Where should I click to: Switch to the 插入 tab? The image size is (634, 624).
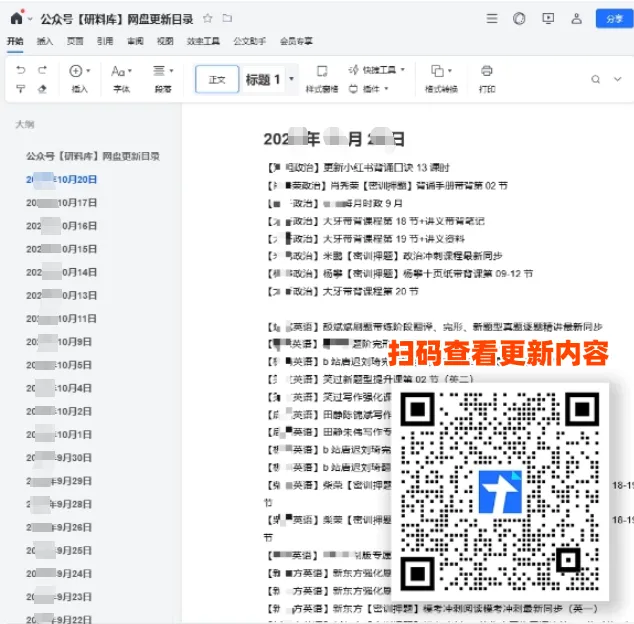click(45, 41)
